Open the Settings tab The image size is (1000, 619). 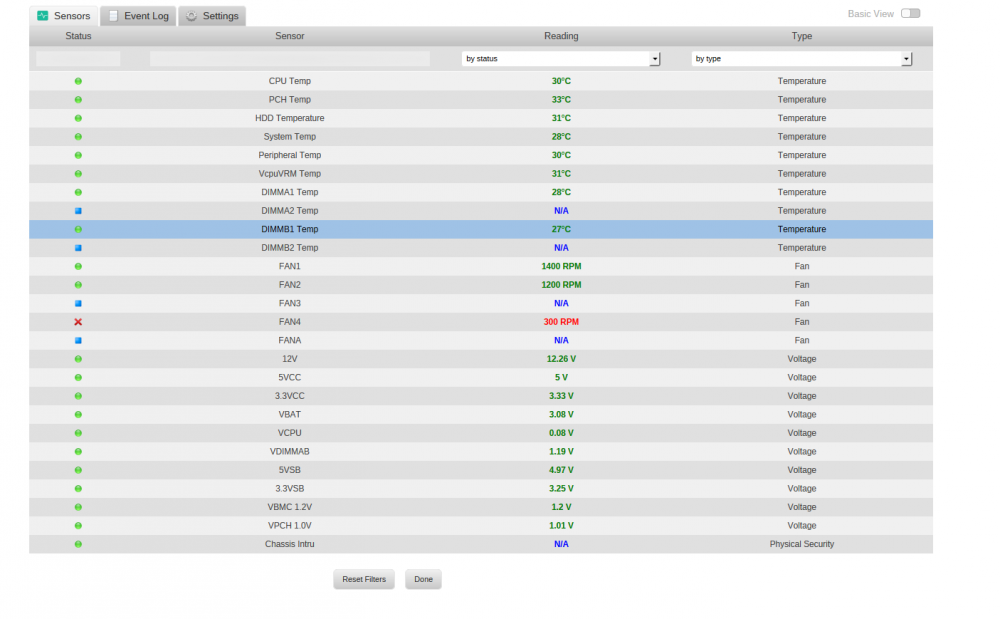[x=212, y=16]
